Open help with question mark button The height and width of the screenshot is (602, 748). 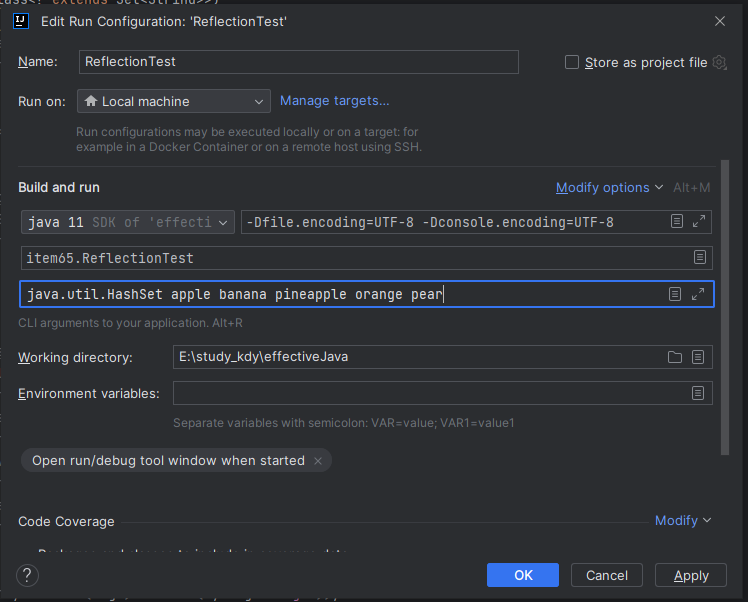click(x=27, y=575)
